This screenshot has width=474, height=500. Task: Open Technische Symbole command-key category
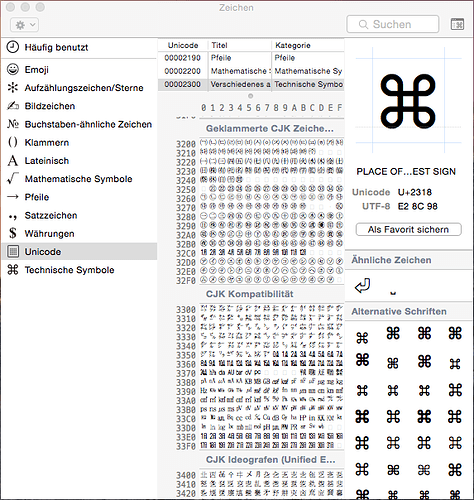point(79,270)
